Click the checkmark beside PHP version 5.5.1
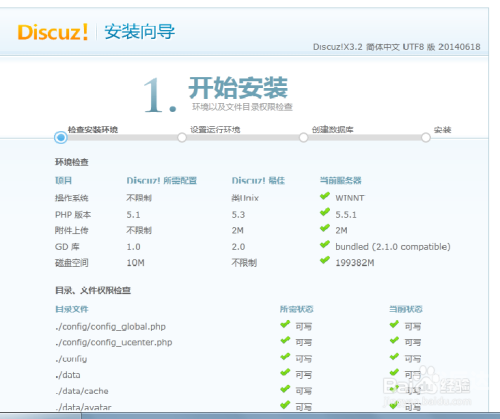The width and height of the screenshot is (500, 419). (x=325, y=212)
